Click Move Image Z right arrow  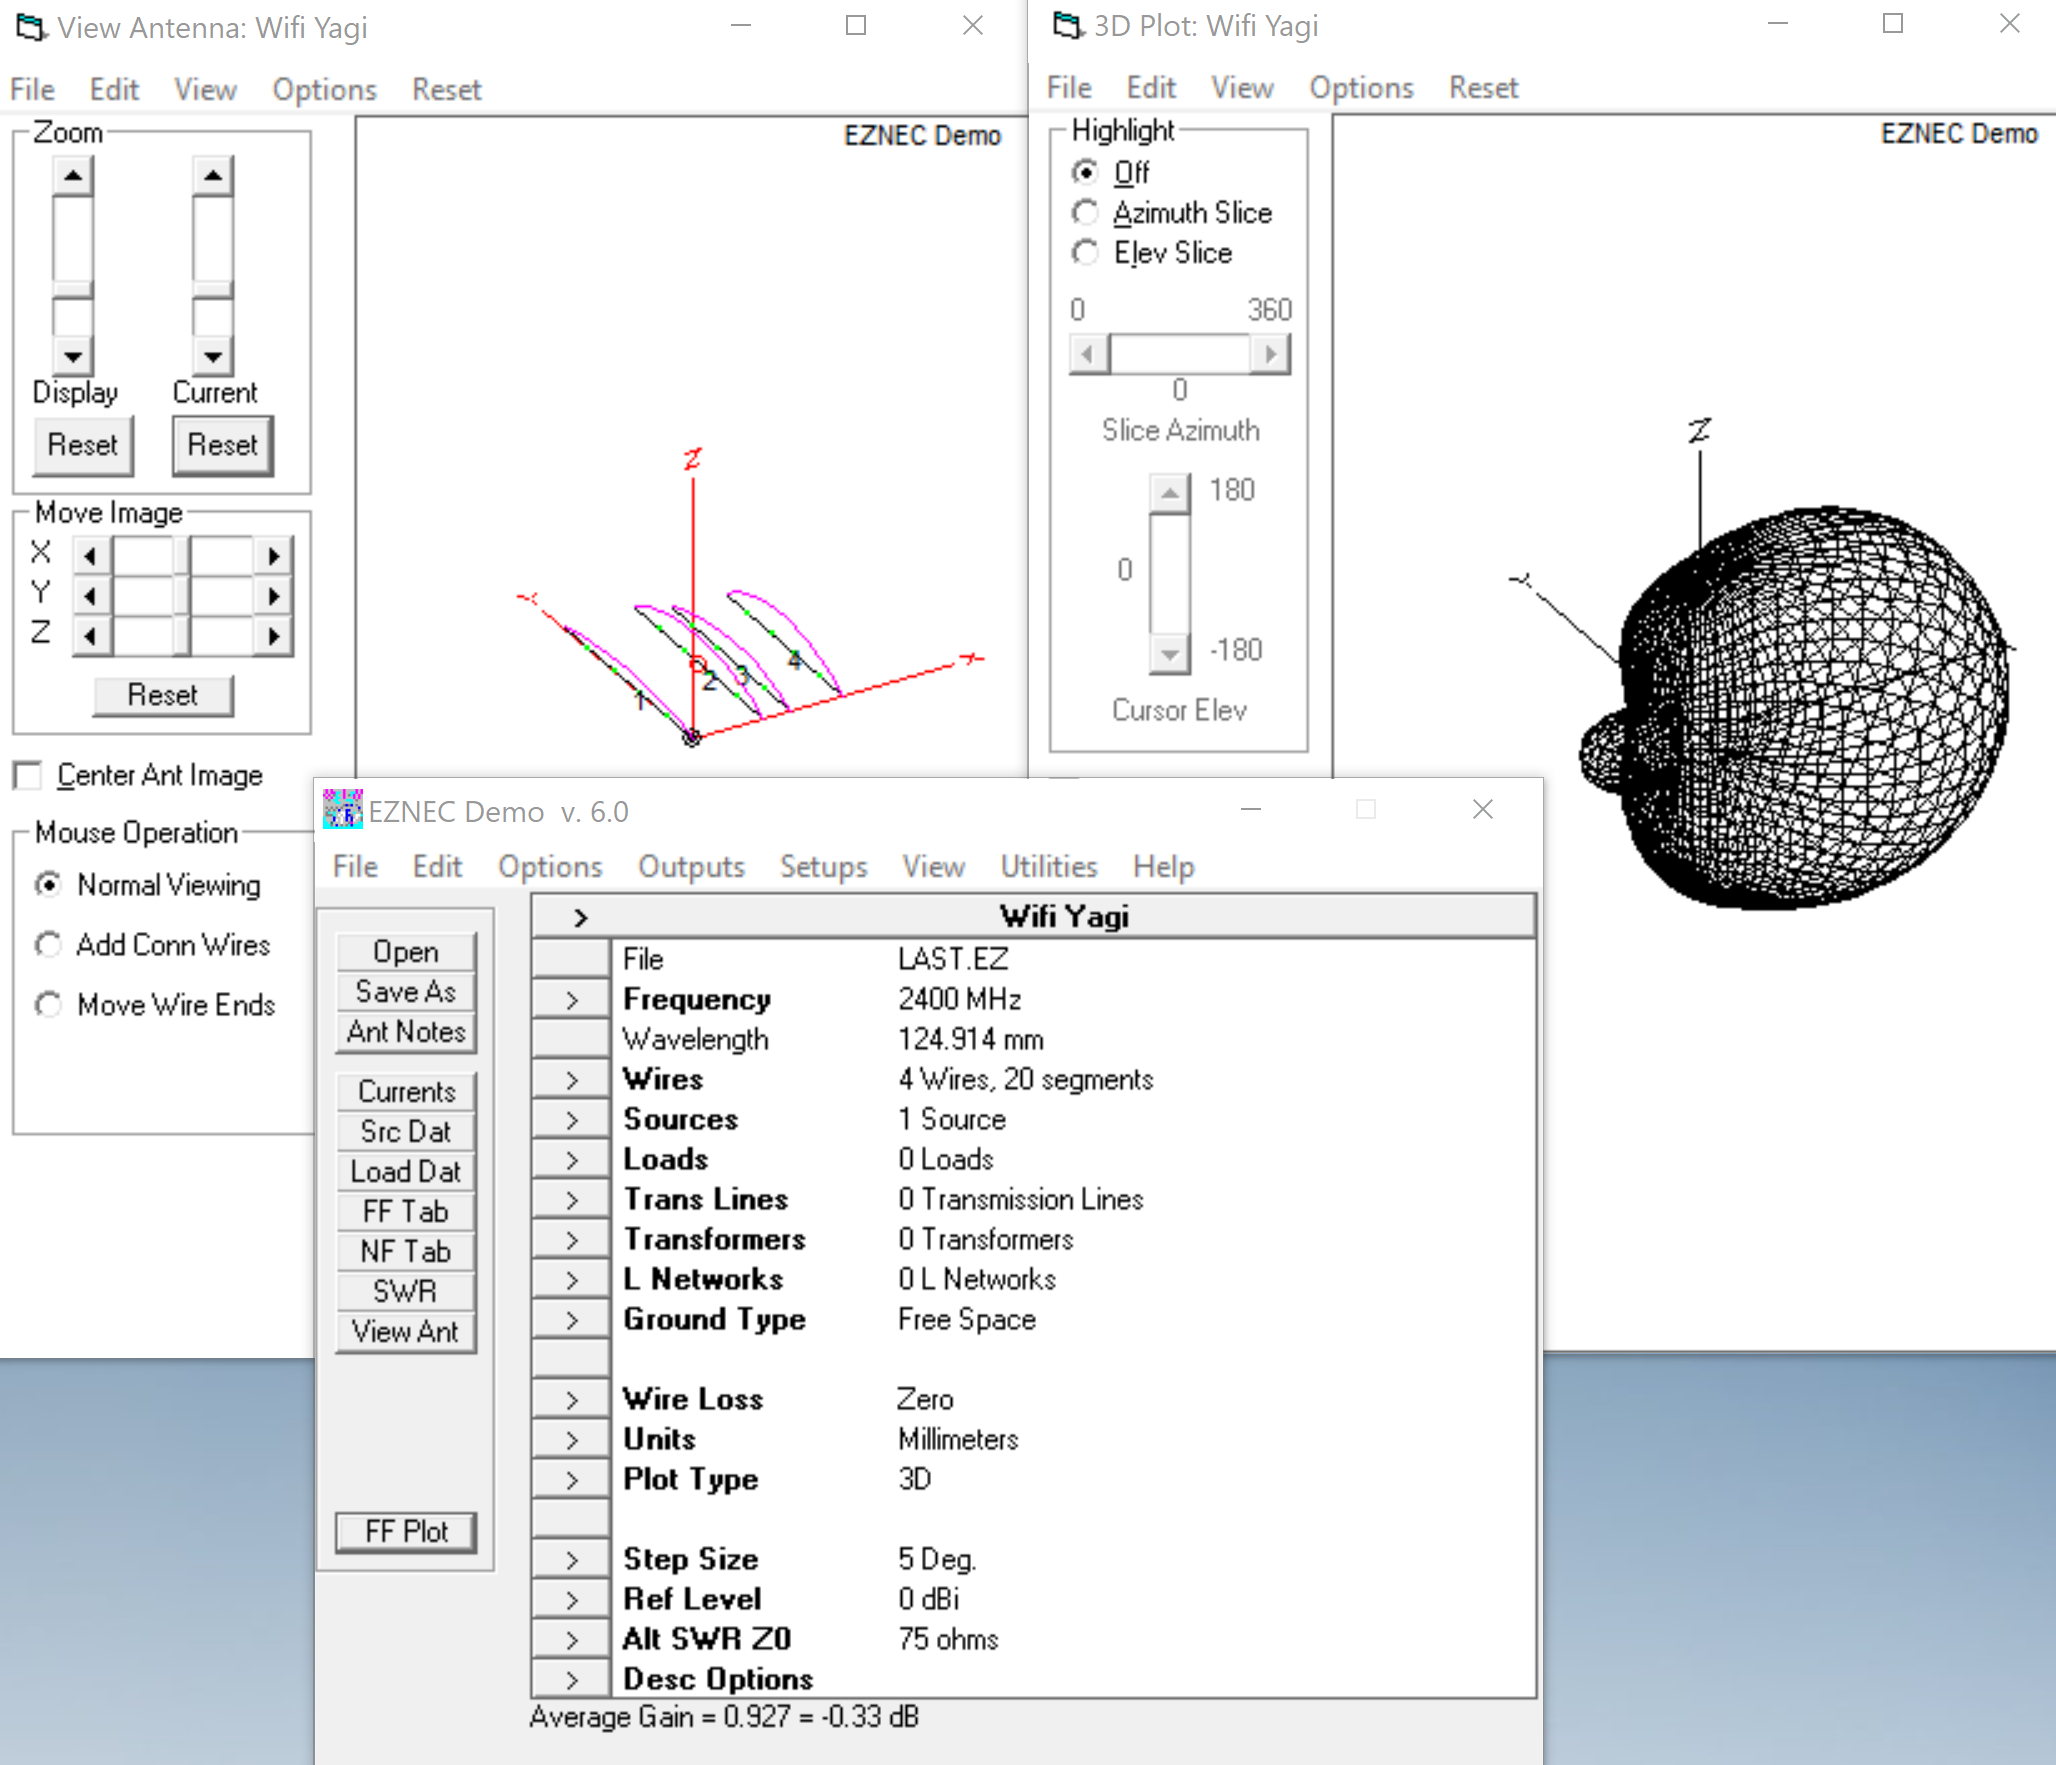click(273, 636)
